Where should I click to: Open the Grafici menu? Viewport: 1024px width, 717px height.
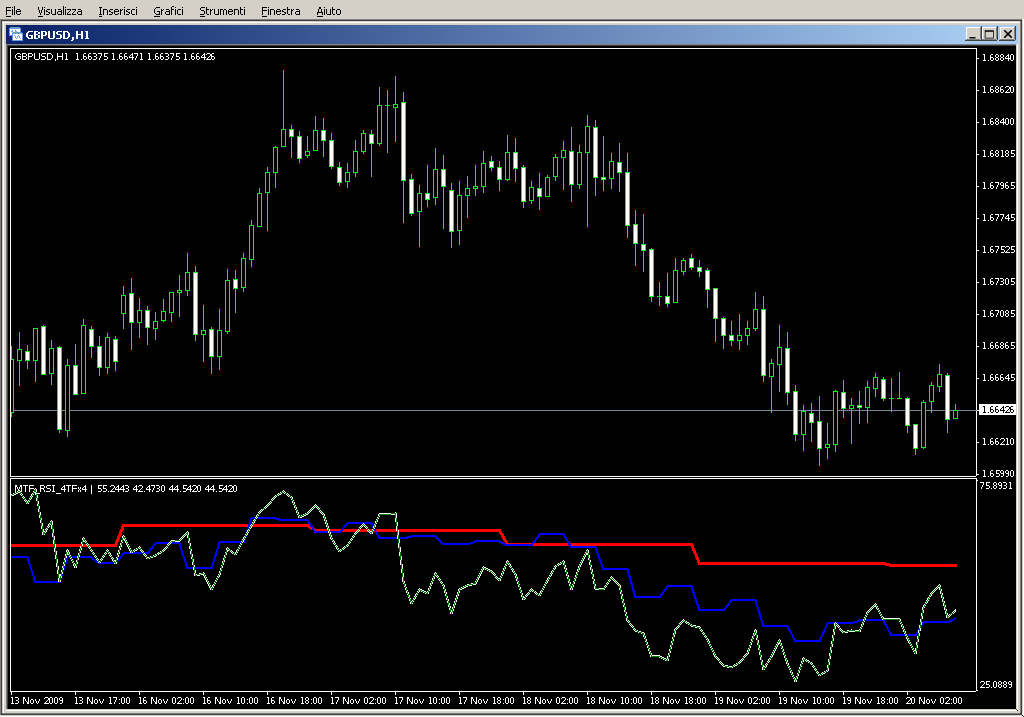tap(168, 11)
